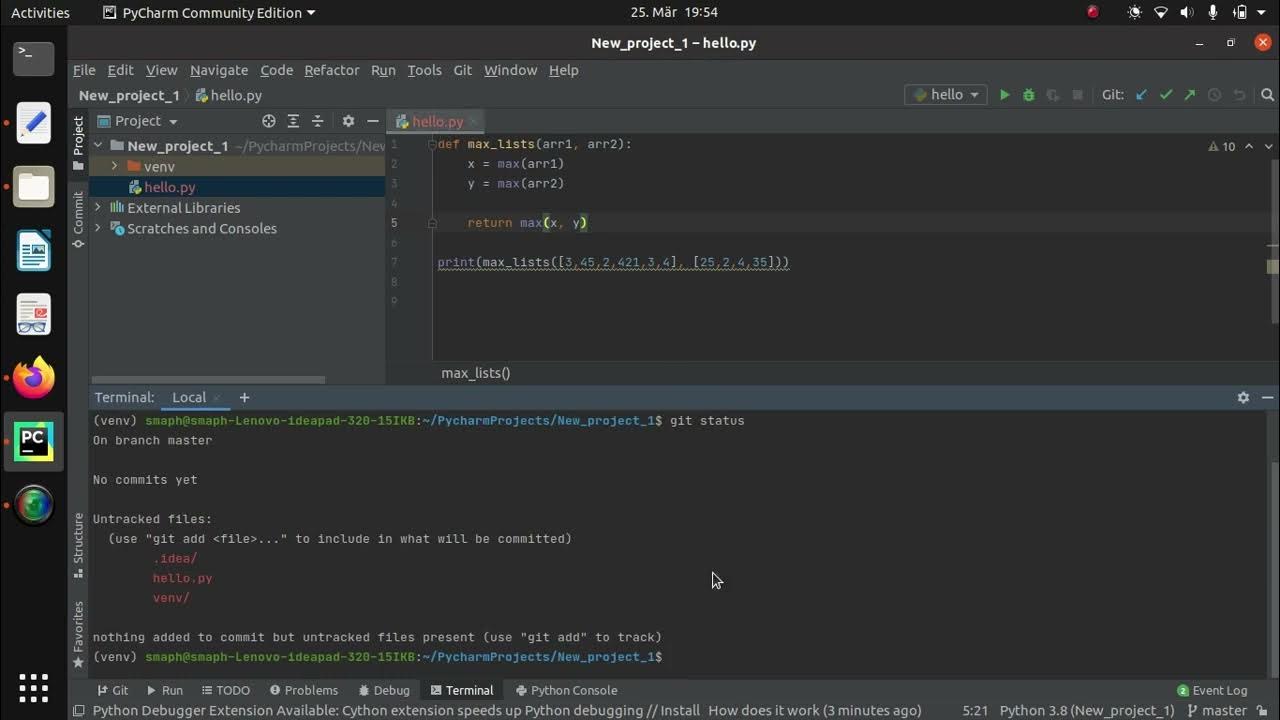Open the text editor dock icon
This screenshot has width=1280, height=720.
point(33,123)
